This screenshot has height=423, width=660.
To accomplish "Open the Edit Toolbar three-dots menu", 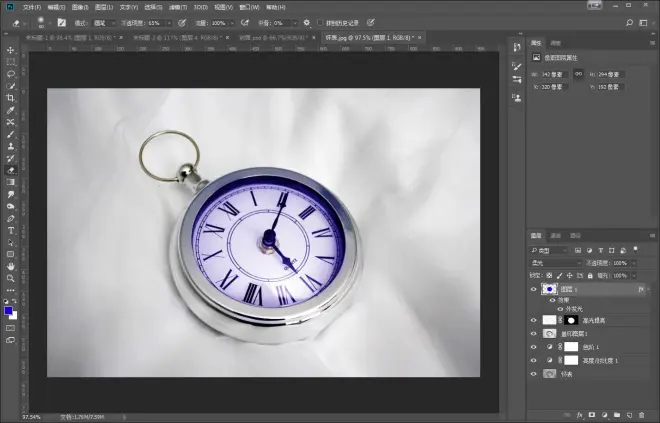I will tap(11, 290).
